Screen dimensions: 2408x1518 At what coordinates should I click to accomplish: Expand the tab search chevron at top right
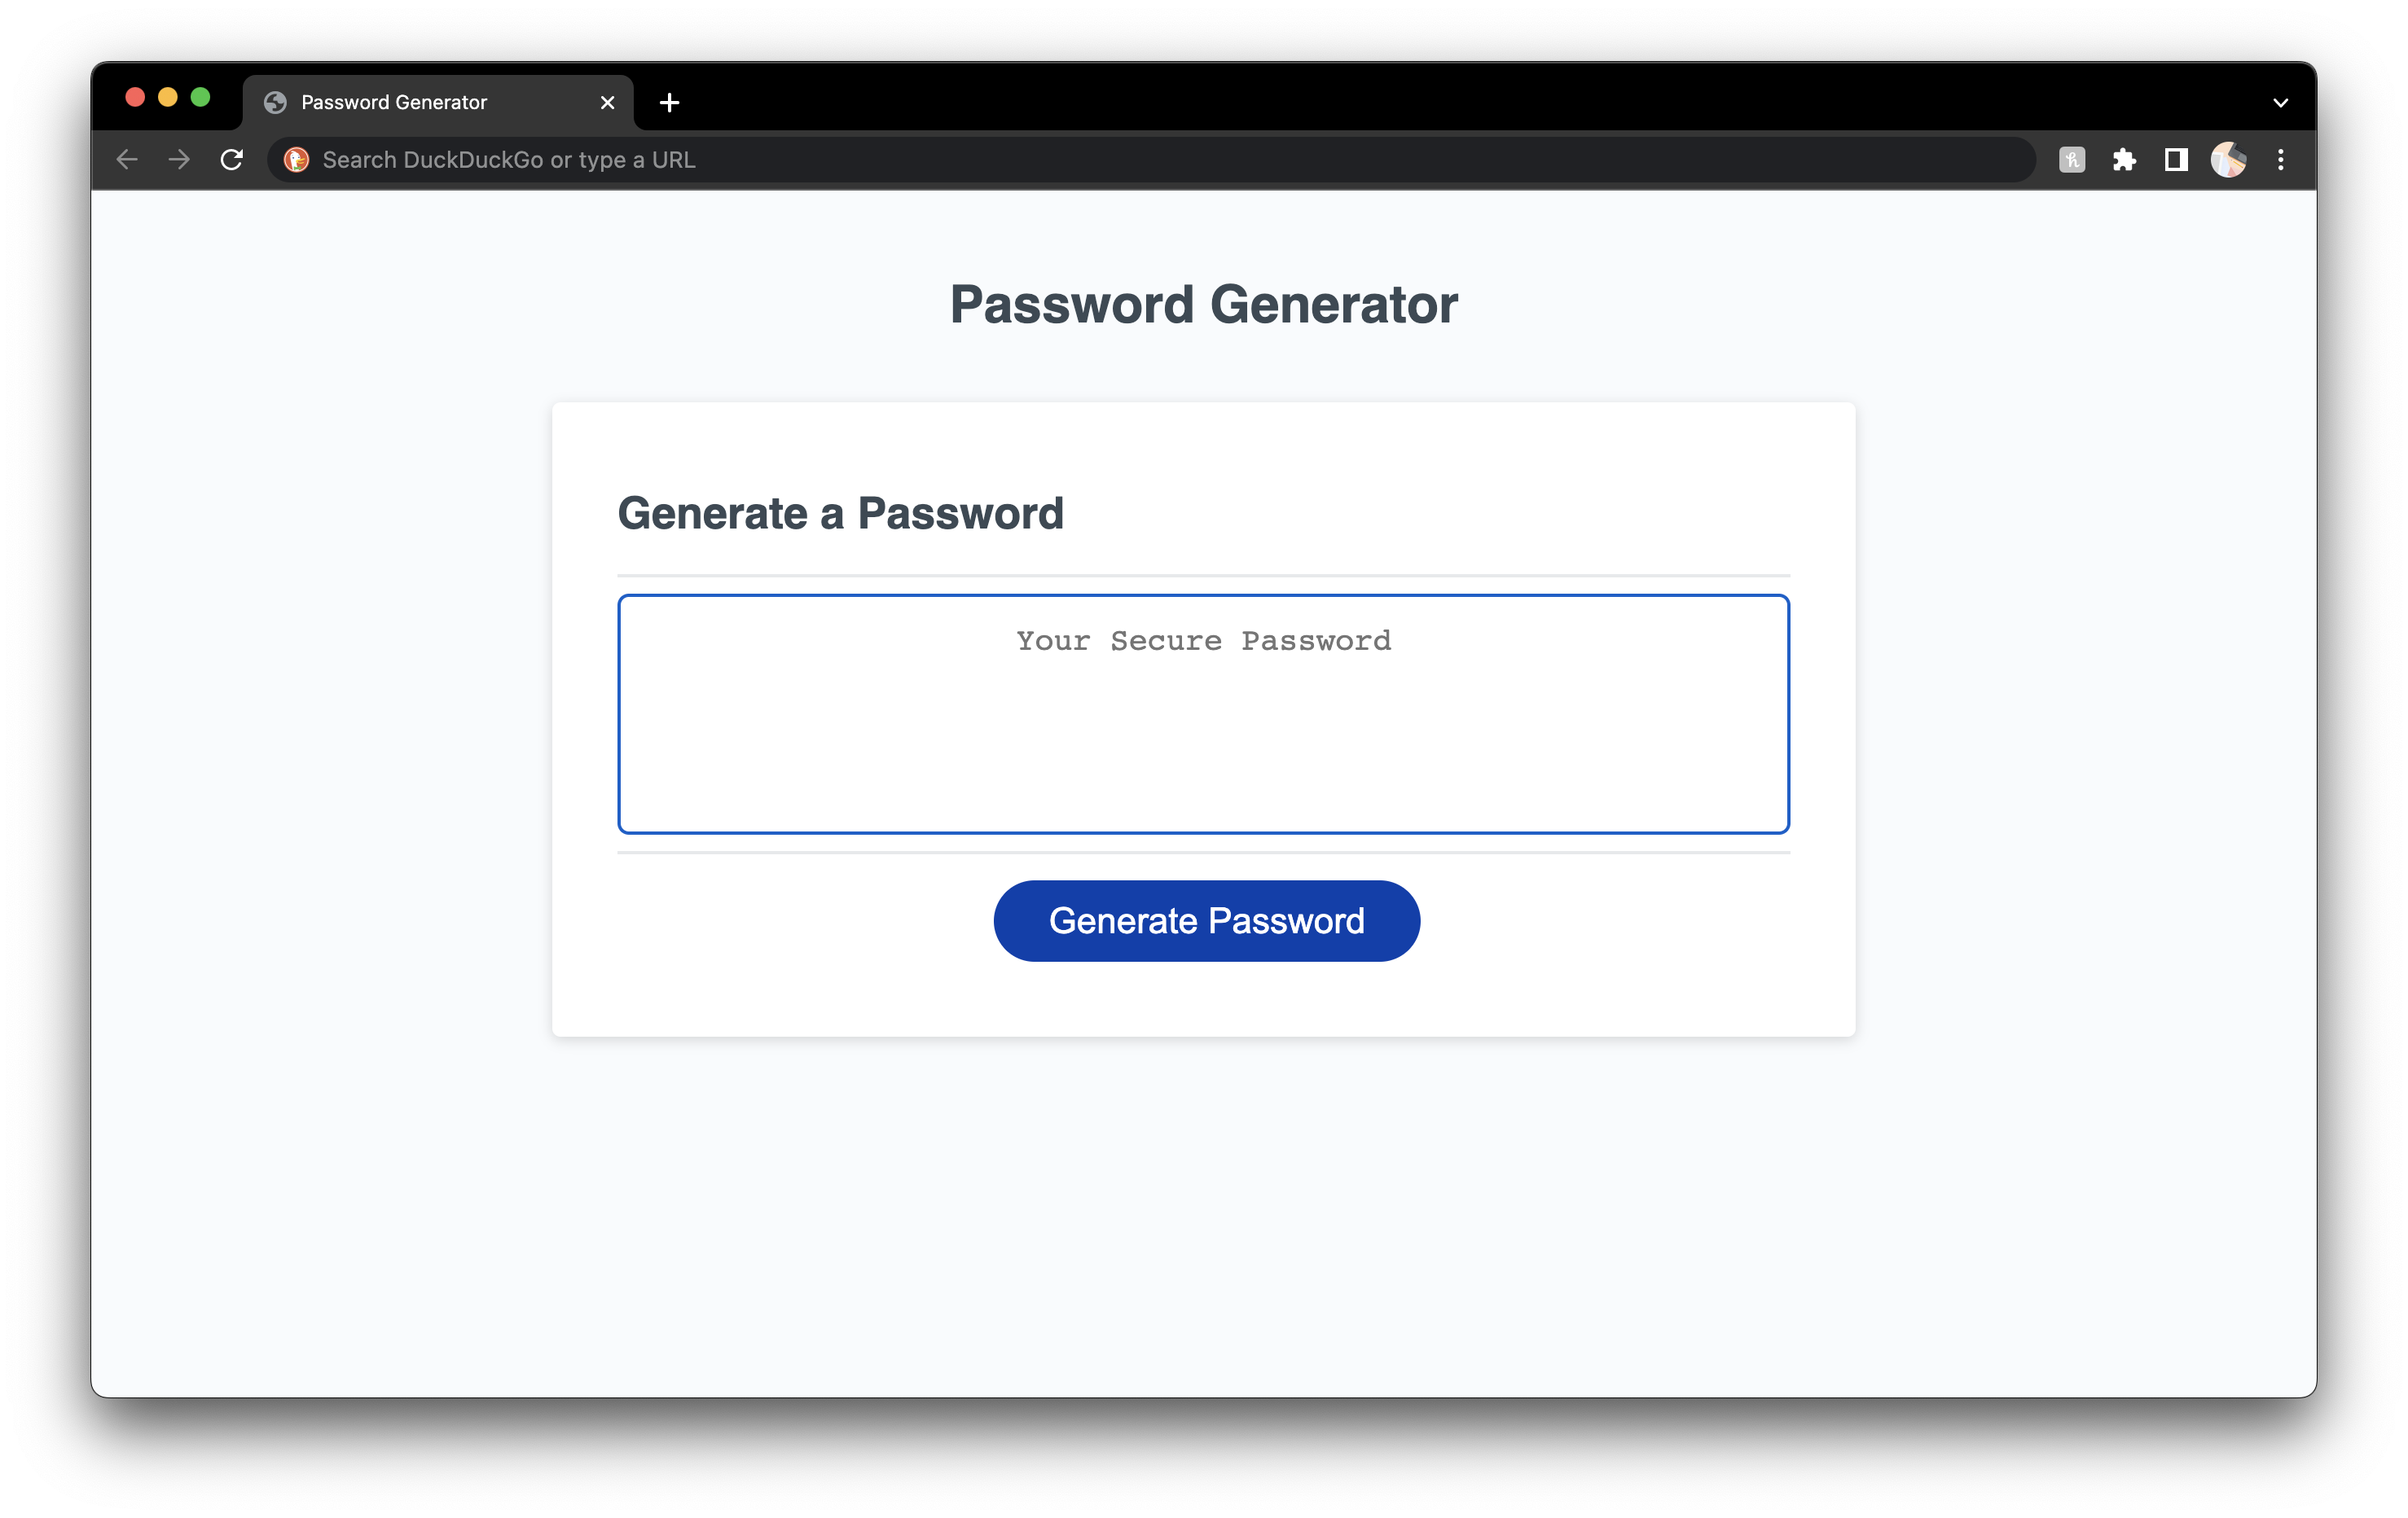[2281, 101]
